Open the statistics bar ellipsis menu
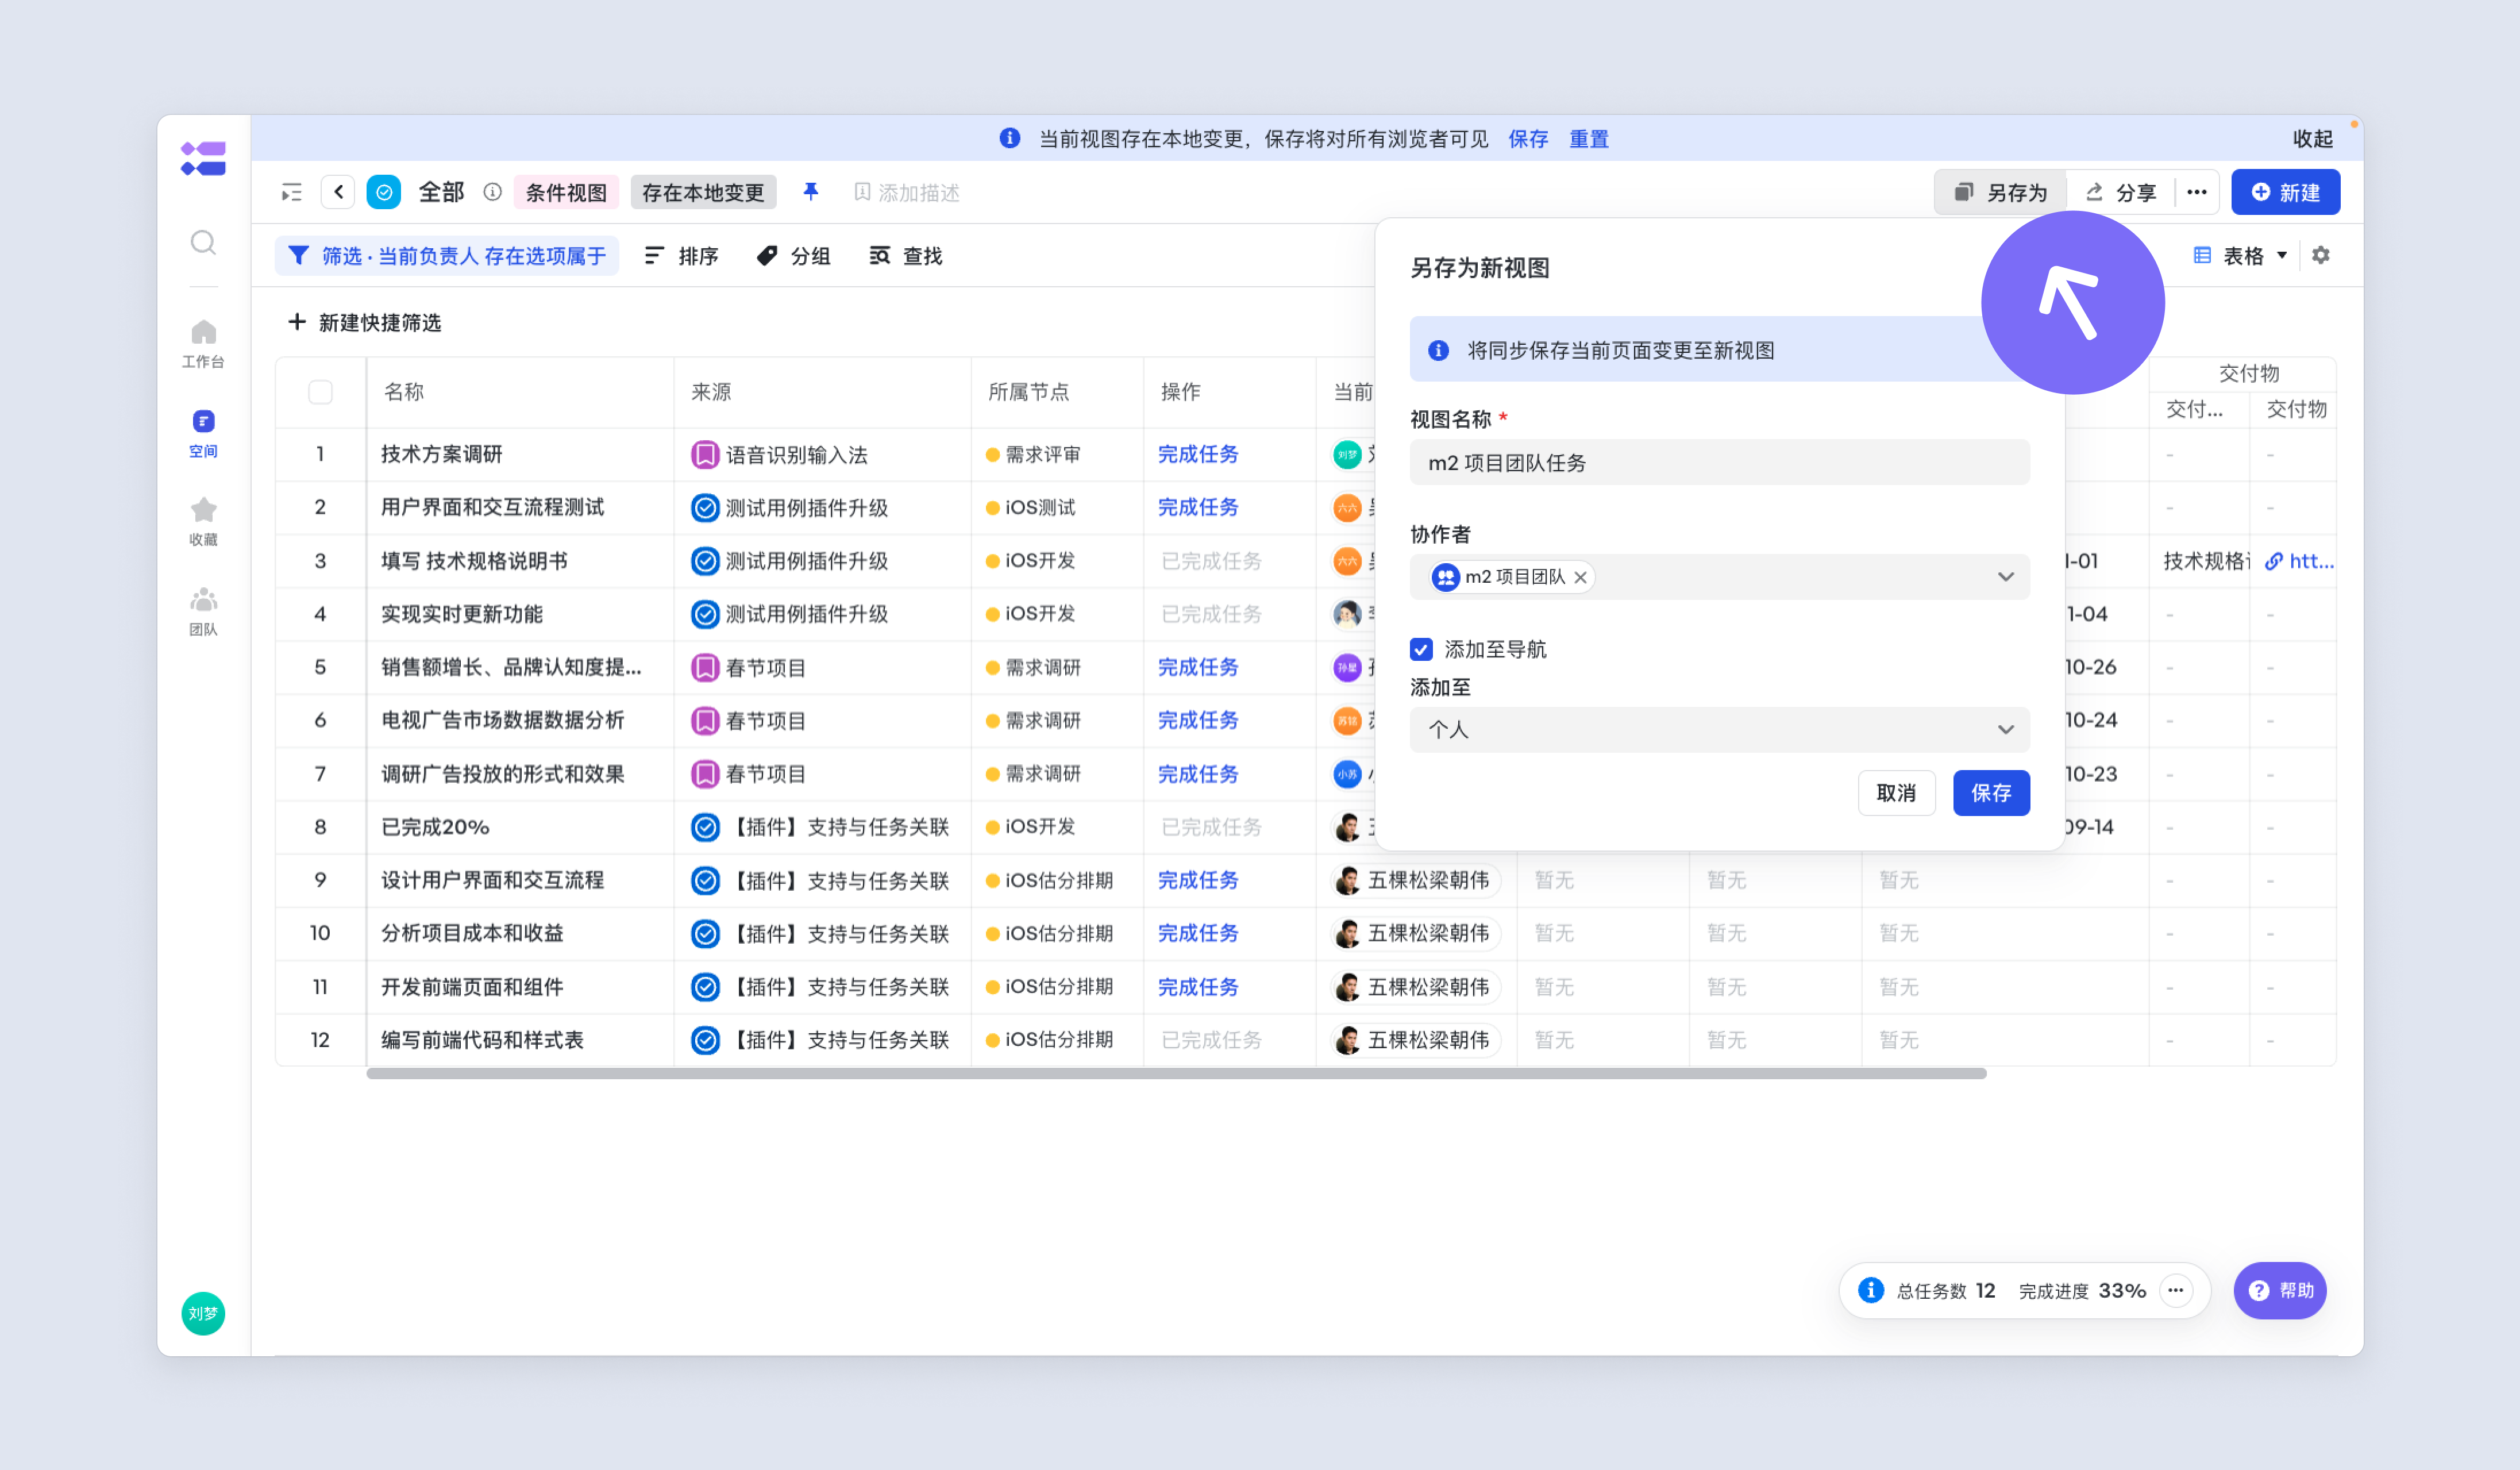 click(x=2175, y=1290)
